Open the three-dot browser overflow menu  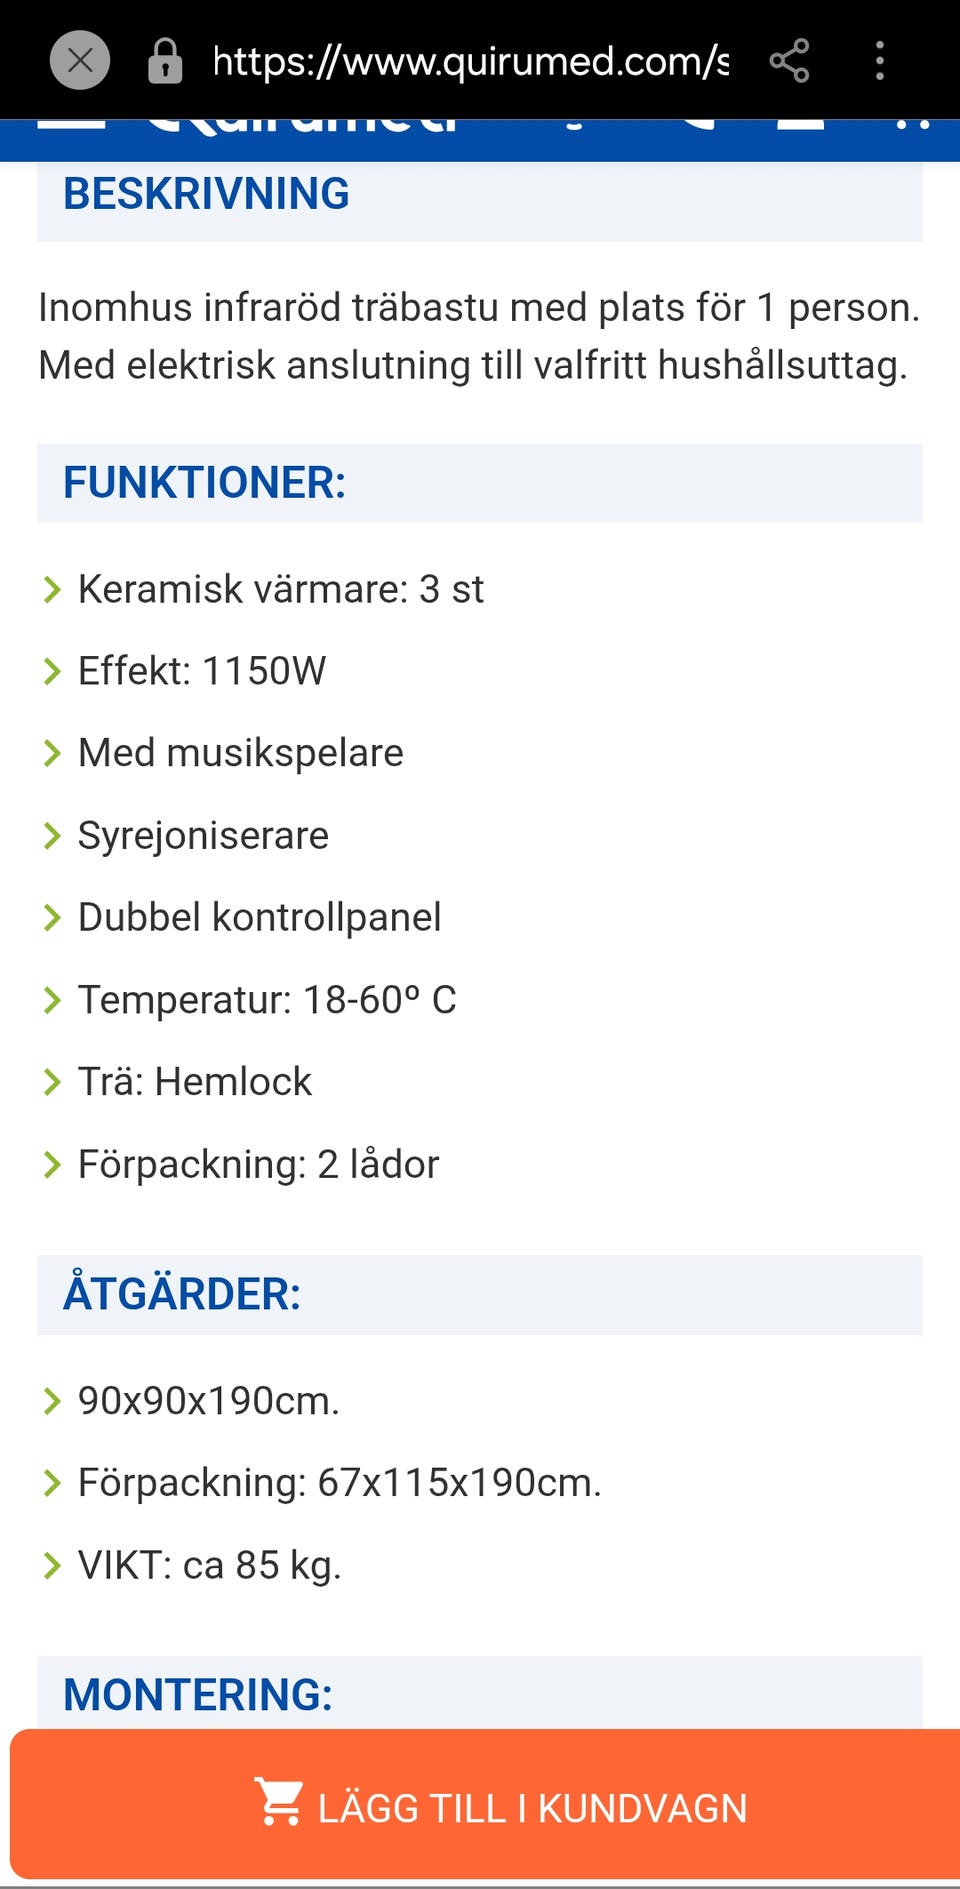pos(880,61)
